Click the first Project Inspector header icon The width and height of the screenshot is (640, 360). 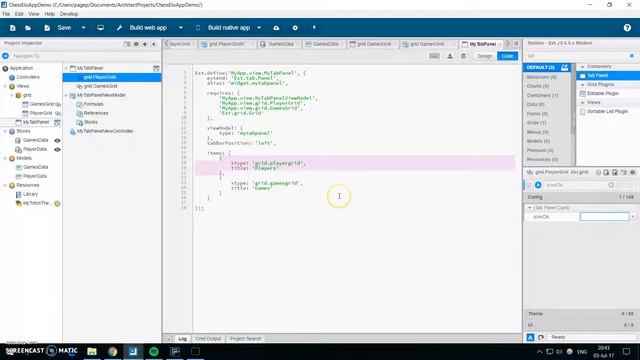[x=127, y=44]
